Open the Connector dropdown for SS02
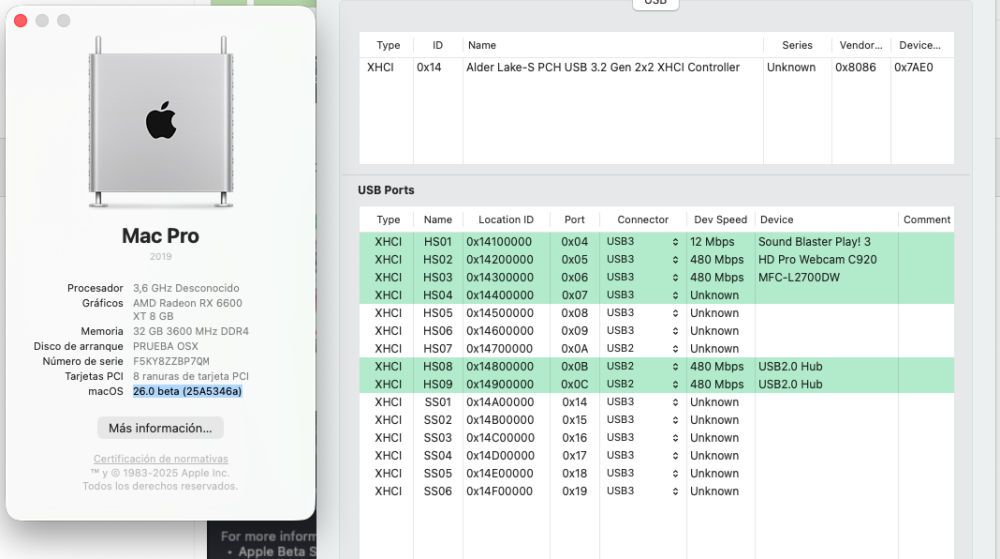 [x=642, y=420]
